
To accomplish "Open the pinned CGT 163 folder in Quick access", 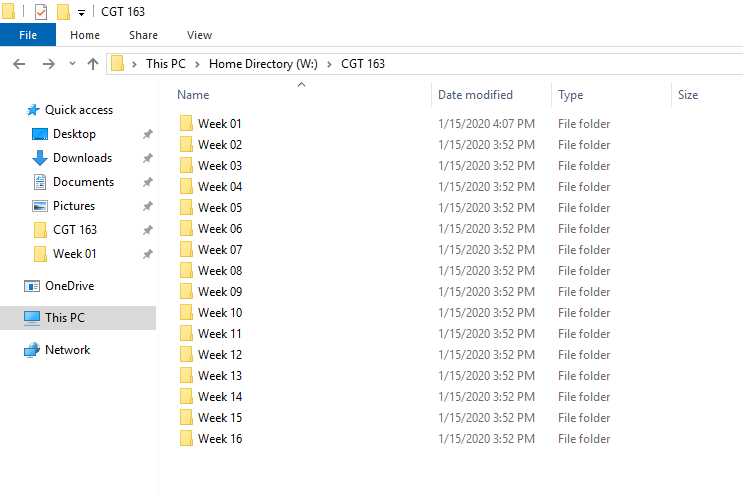I will [x=74, y=230].
